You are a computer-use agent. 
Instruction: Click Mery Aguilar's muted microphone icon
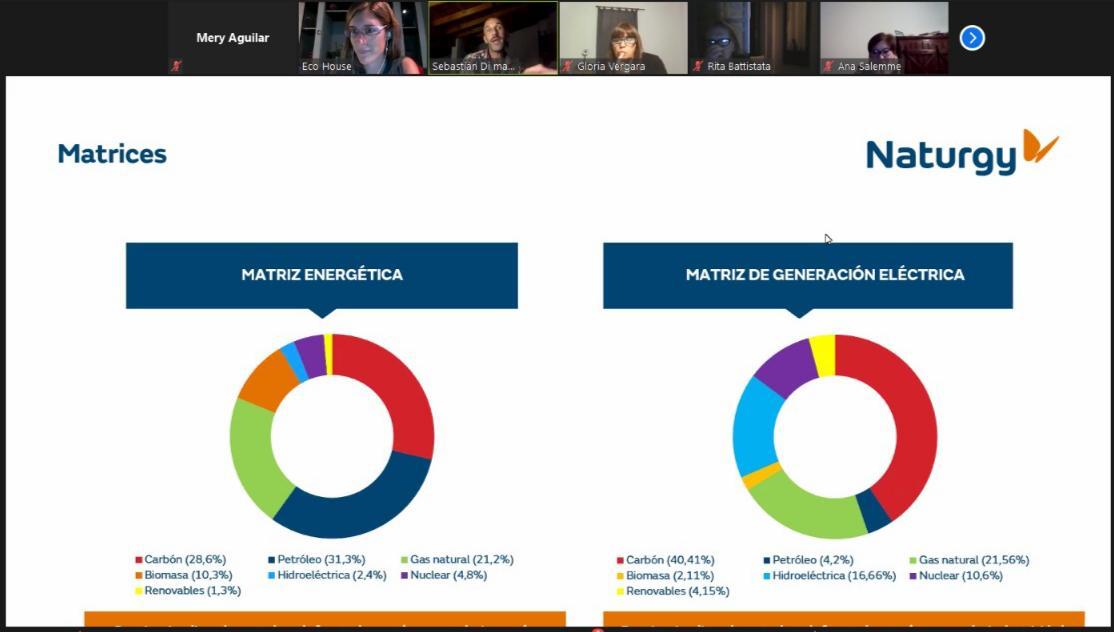pos(177,66)
